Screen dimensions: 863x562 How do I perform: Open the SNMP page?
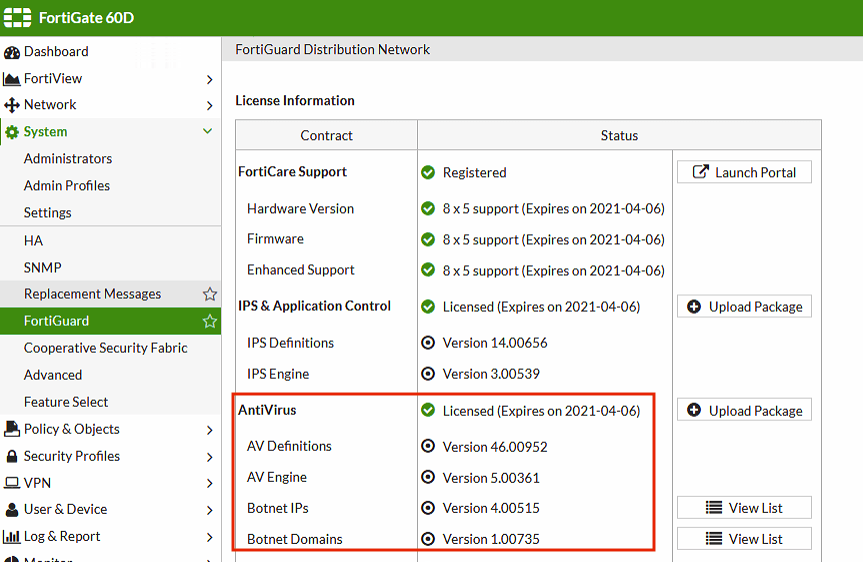(x=110, y=268)
